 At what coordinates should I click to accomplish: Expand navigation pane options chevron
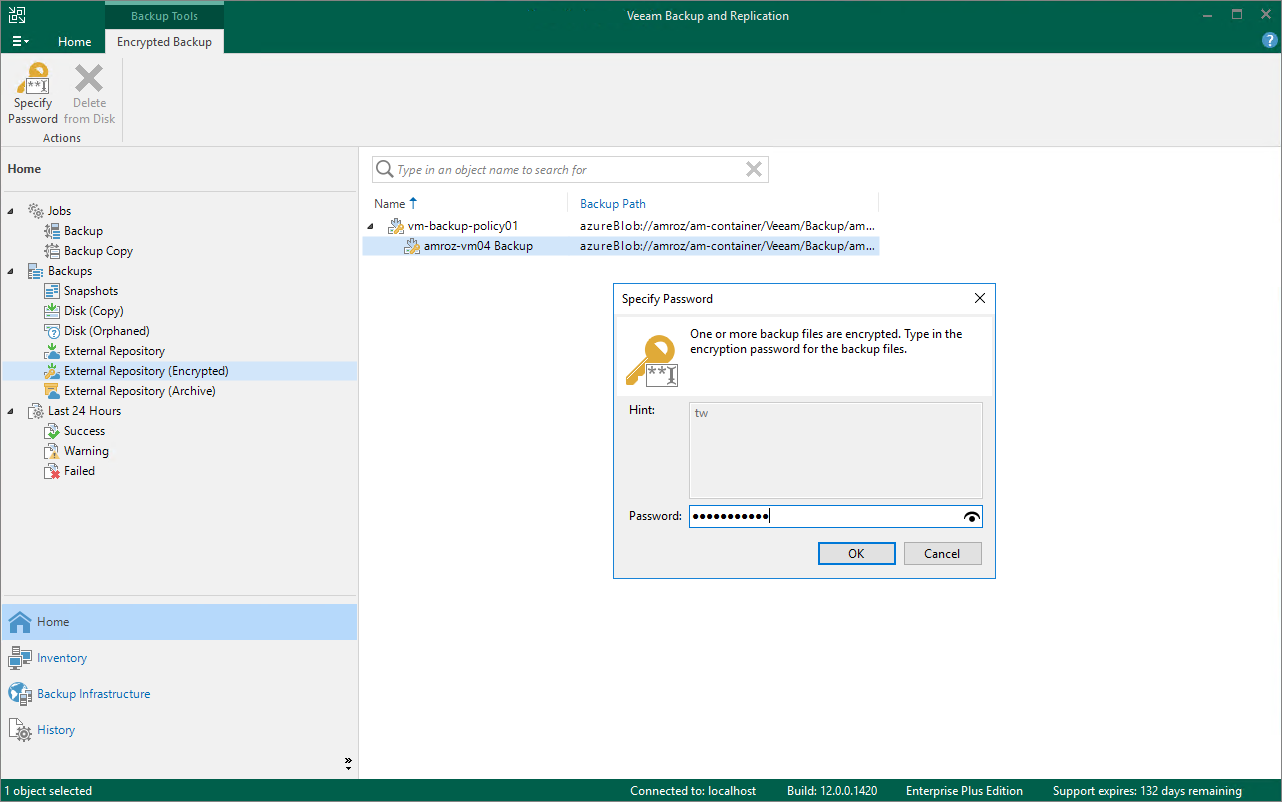click(348, 763)
